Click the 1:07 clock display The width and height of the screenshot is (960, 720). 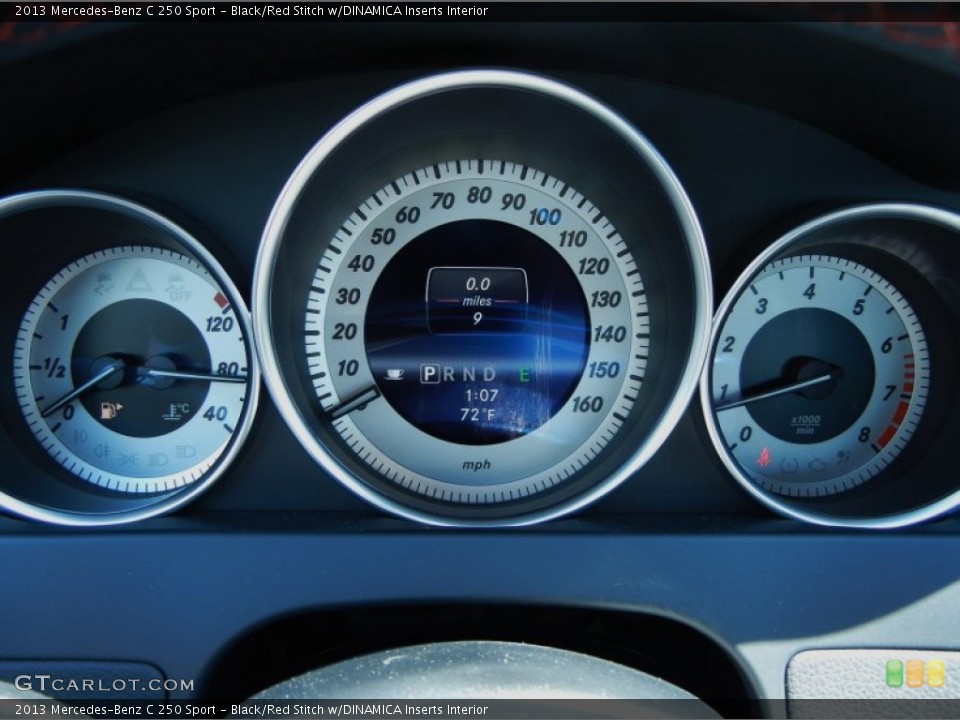pyautogui.click(x=482, y=396)
